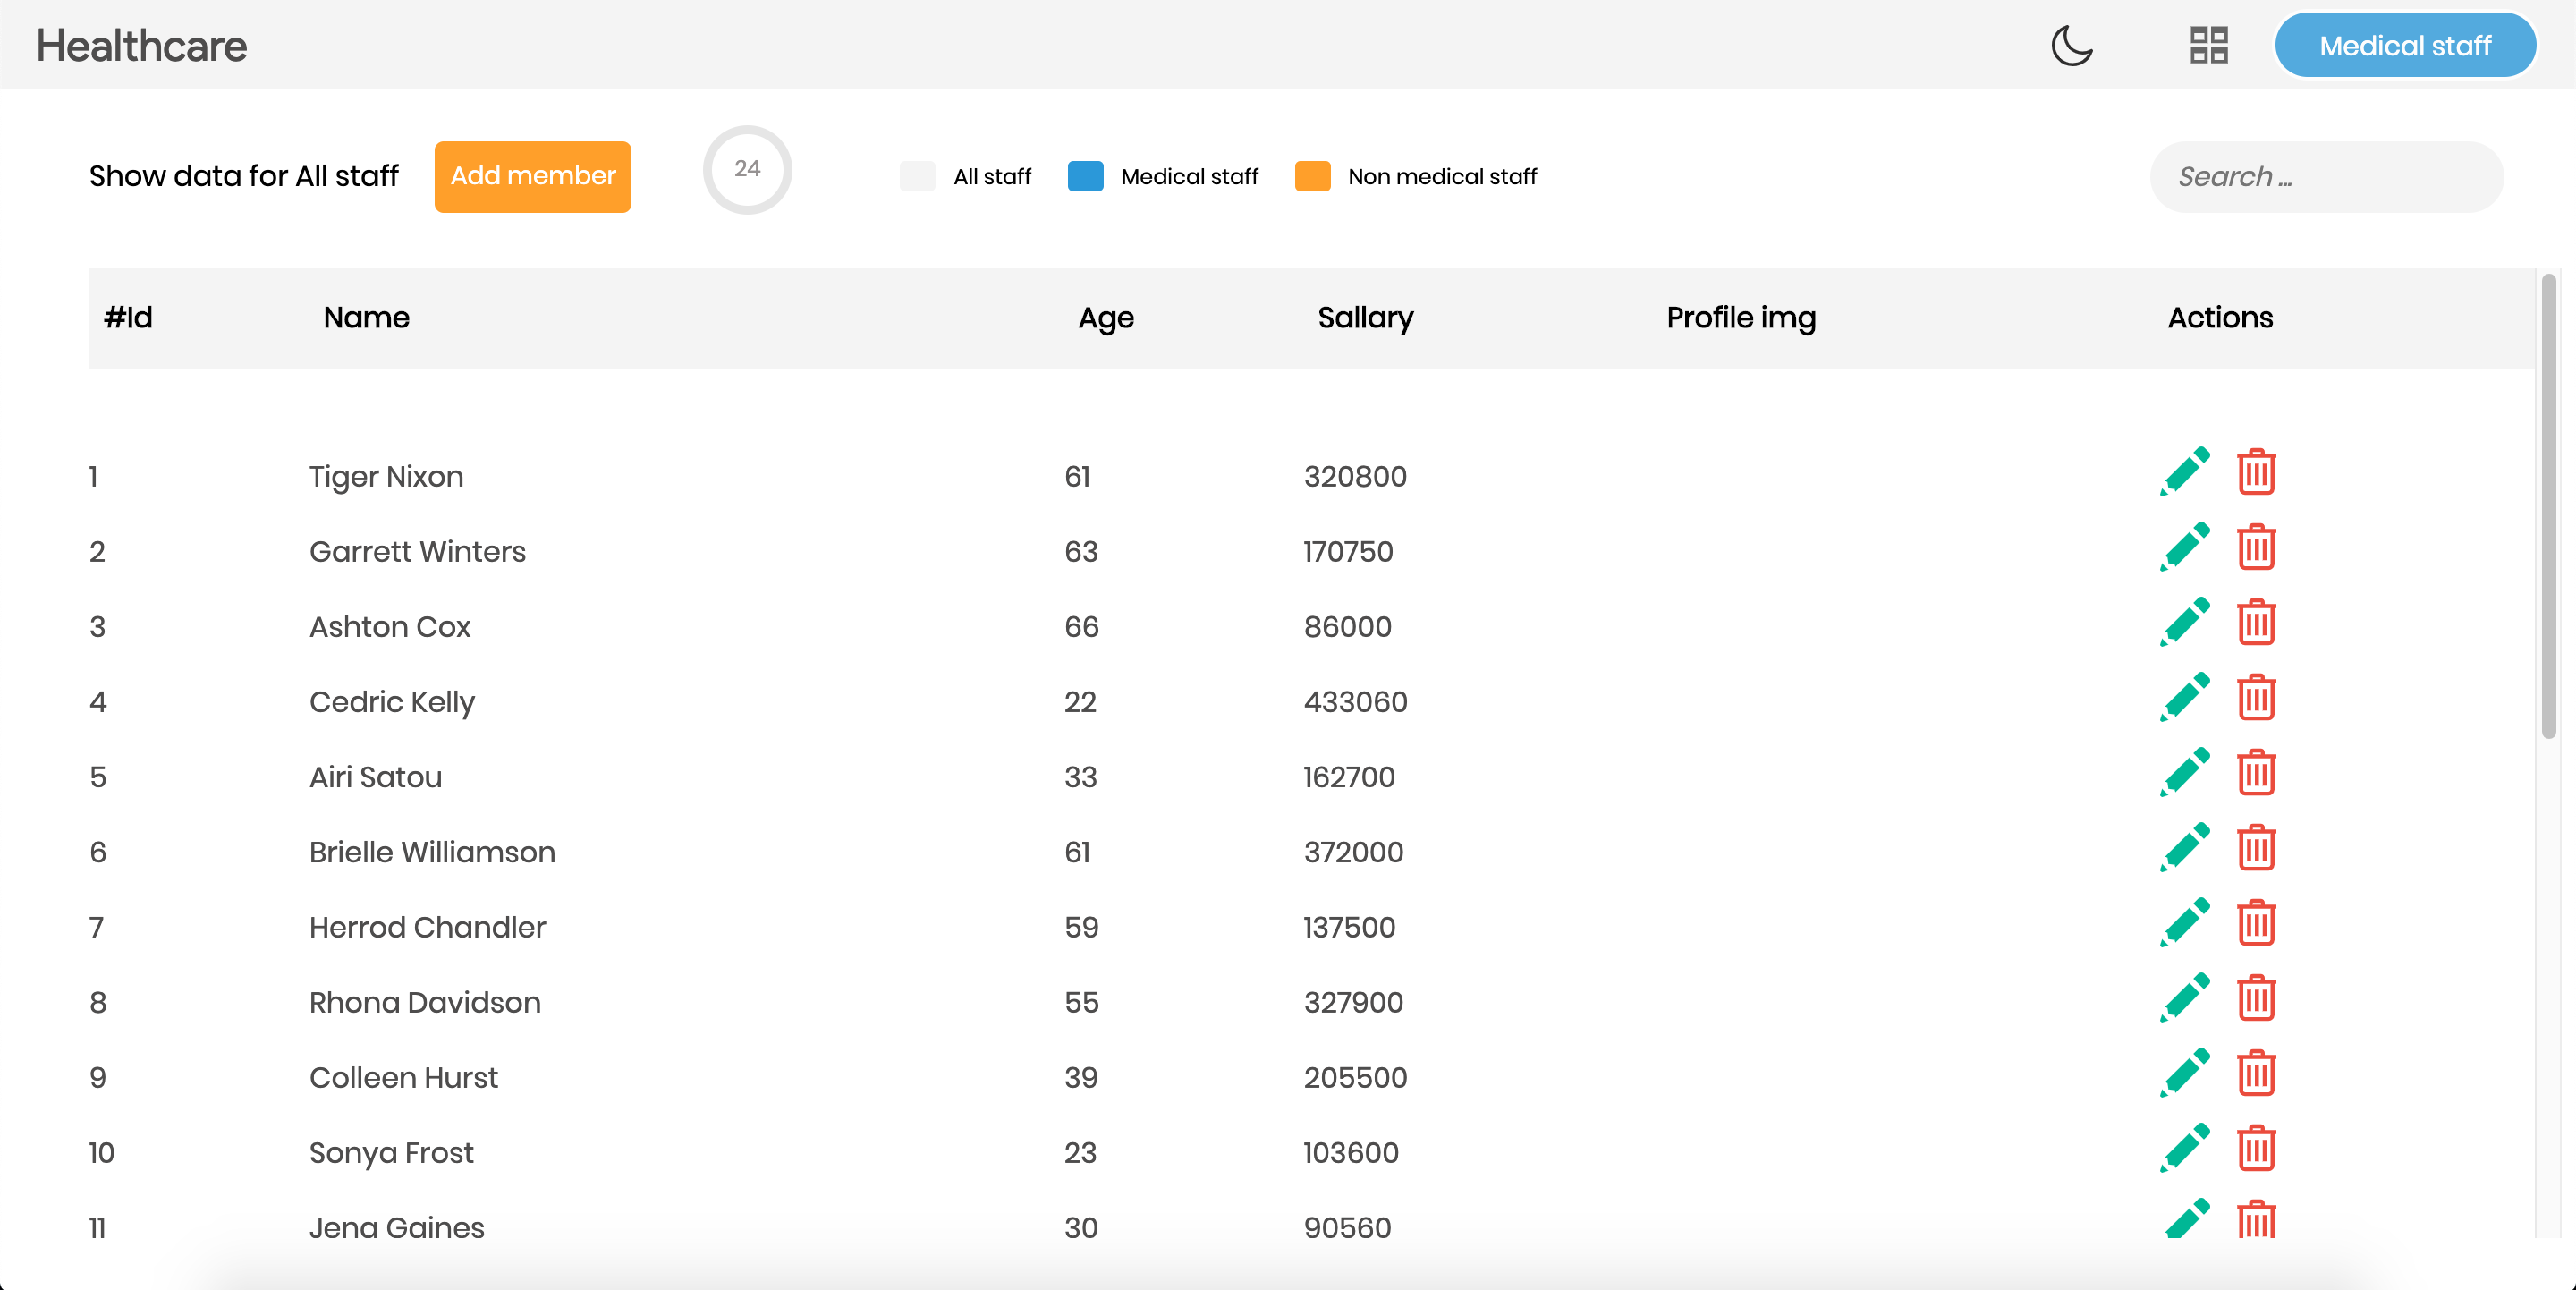Select the Name column header to sort

pyautogui.click(x=365, y=318)
